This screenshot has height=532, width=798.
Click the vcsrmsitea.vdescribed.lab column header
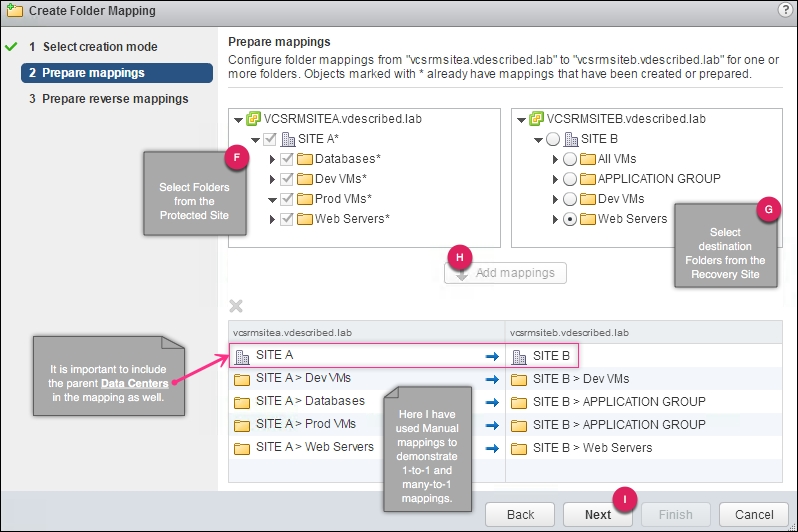(x=367, y=332)
